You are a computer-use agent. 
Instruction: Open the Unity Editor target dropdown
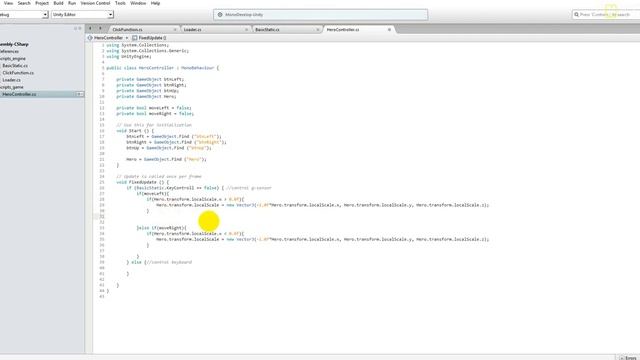(x=82, y=15)
